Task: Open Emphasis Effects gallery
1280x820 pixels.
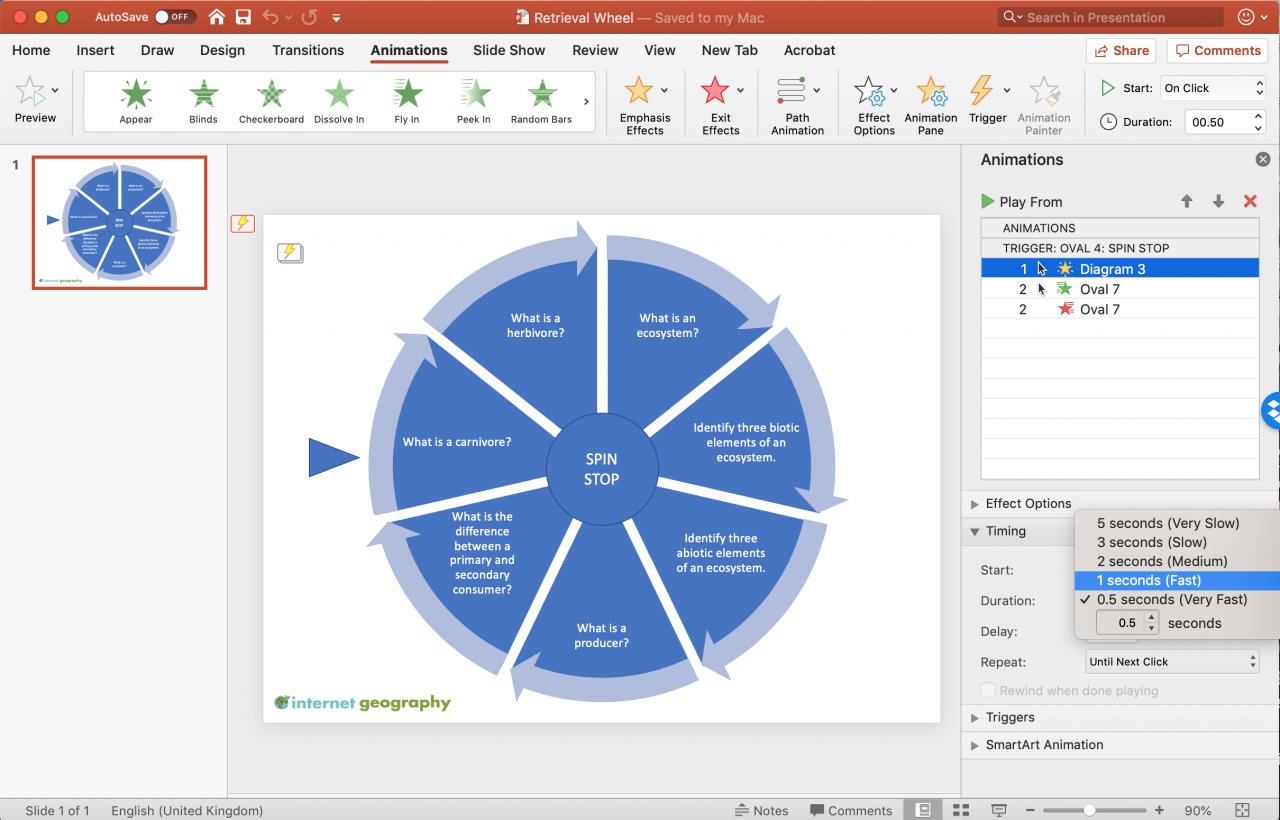Action: (x=644, y=100)
